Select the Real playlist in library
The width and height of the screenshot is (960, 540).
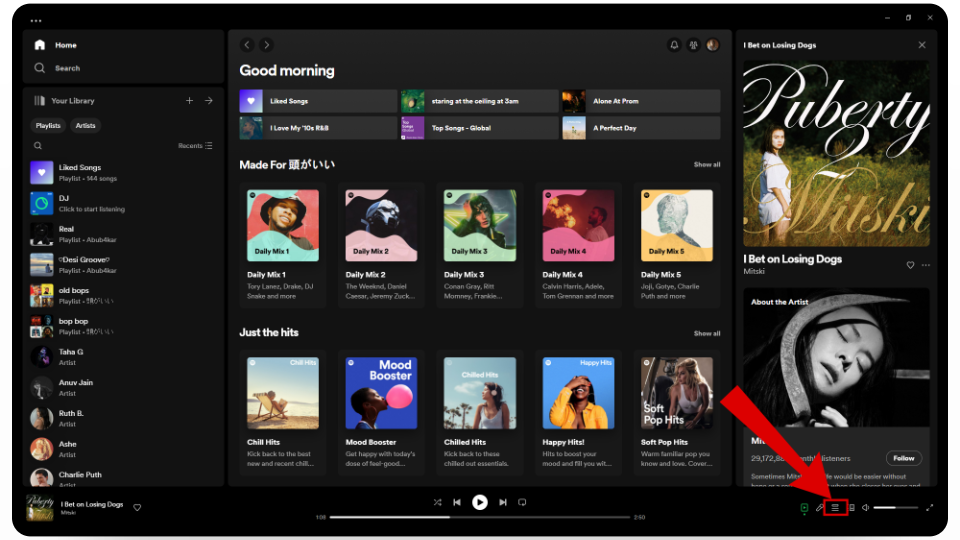point(122,234)
